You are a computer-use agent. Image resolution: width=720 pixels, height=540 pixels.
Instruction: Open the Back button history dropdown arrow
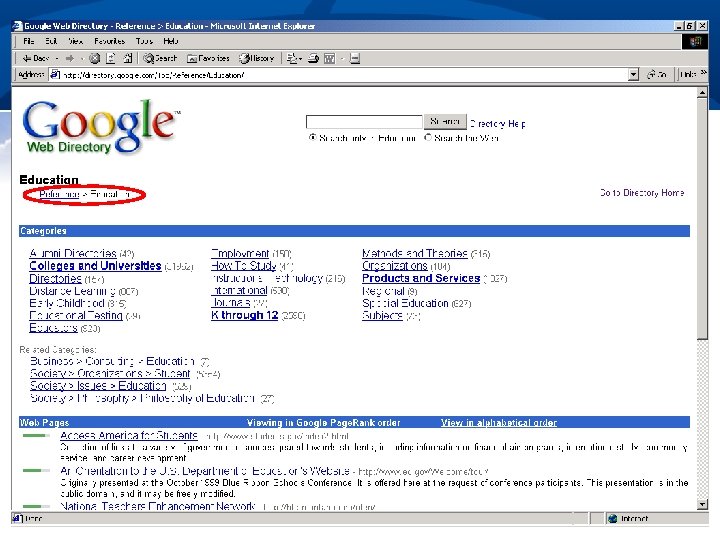coord(57,58)
